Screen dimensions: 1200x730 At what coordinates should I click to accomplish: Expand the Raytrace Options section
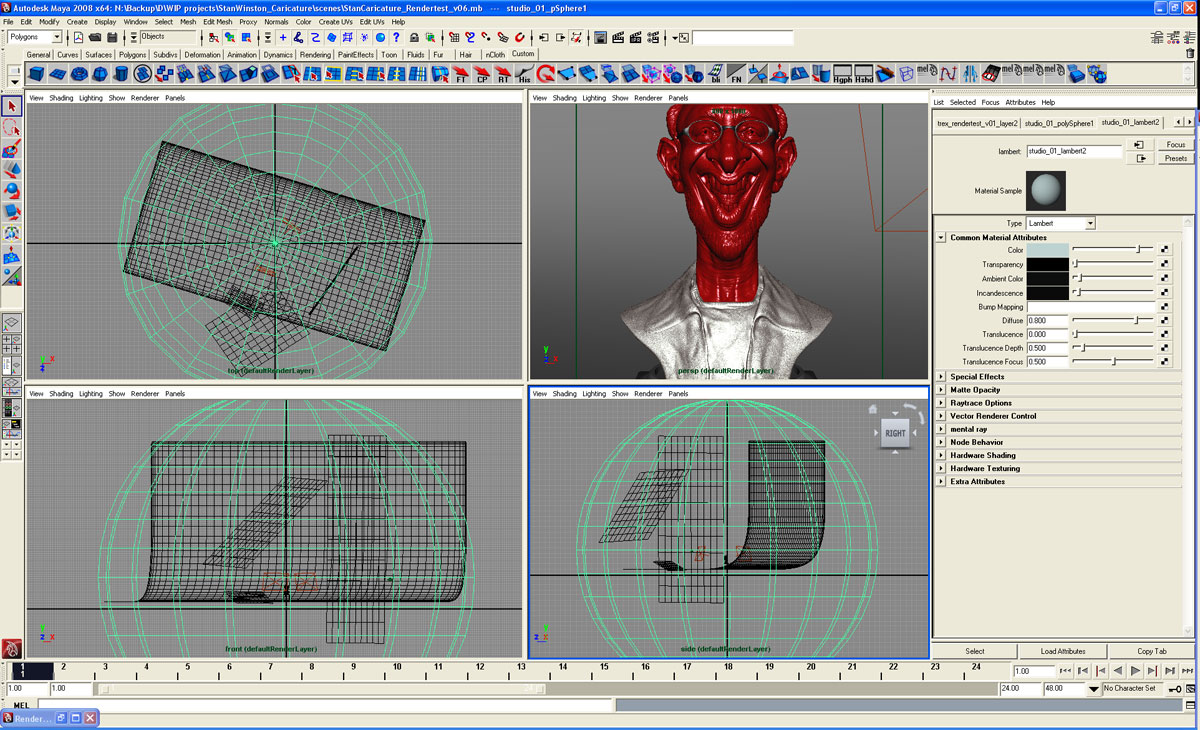click(941, 403)
